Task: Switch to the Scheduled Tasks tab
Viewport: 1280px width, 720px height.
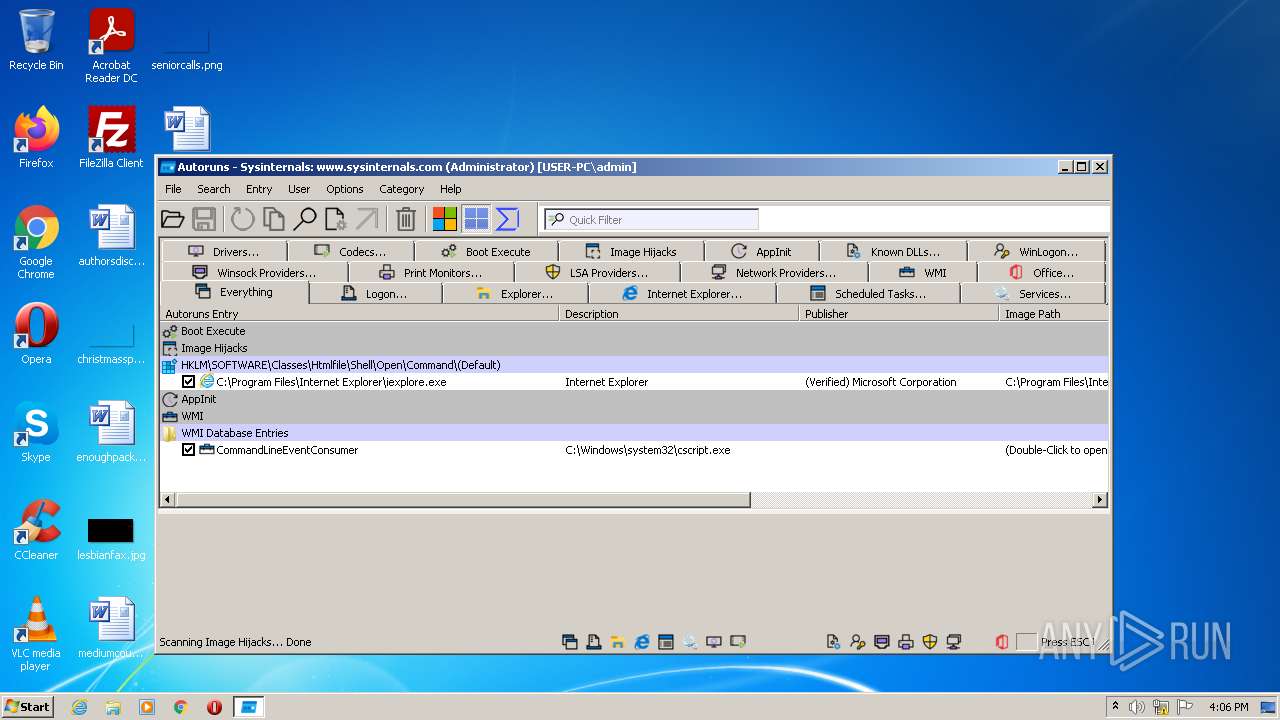Action: [868, 294]
